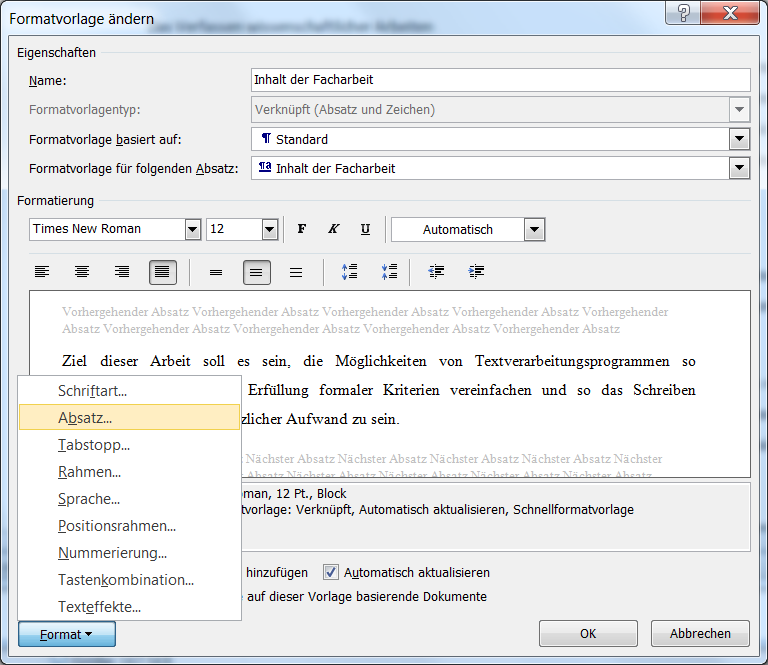Align paragraph text right
The width and height of the screenshot is (768, 665).
[x=122, y=272]
